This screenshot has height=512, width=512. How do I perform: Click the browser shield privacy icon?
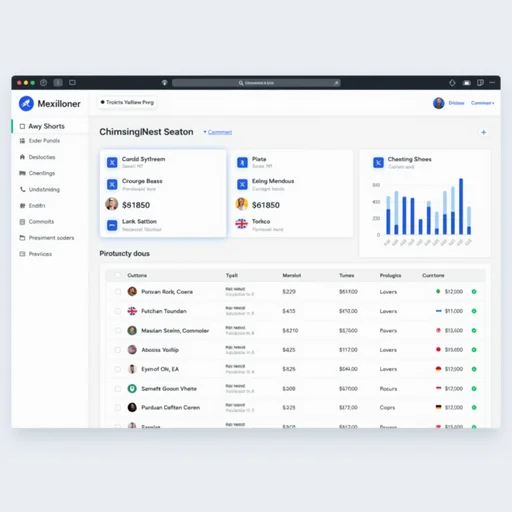tap(164, 83)
